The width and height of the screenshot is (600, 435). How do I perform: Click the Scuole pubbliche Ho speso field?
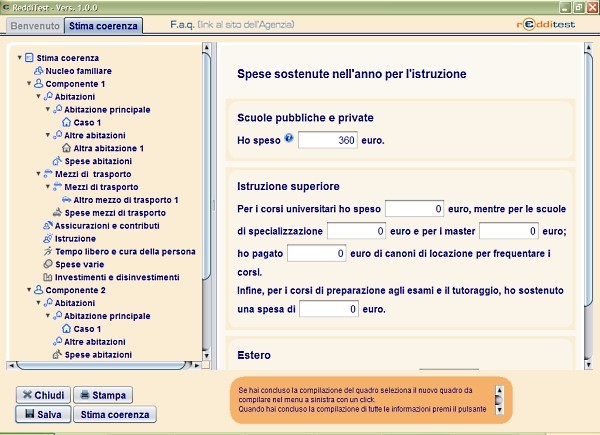click(328, 140)
